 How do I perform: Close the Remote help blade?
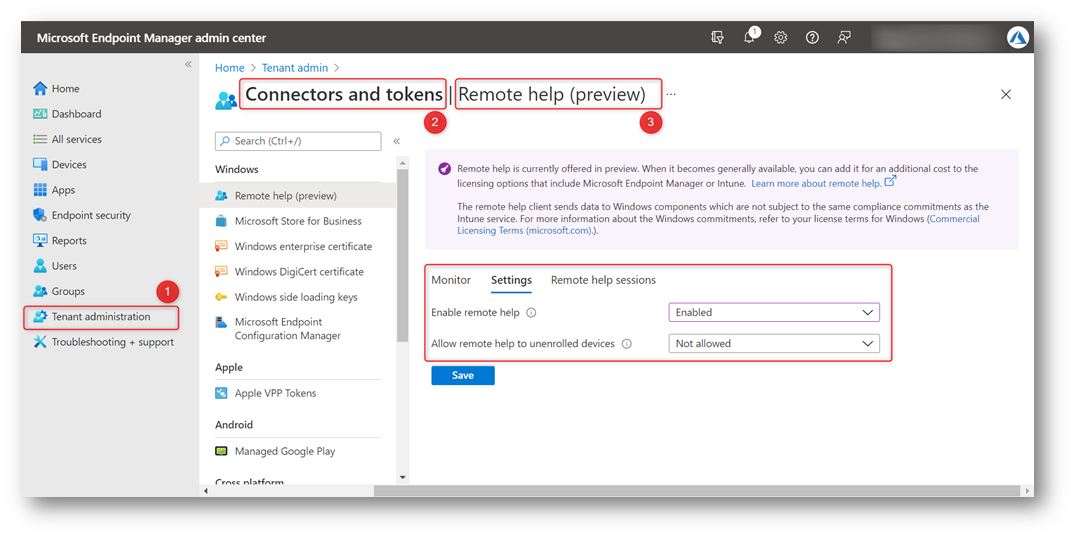(x=1006, y=95)
